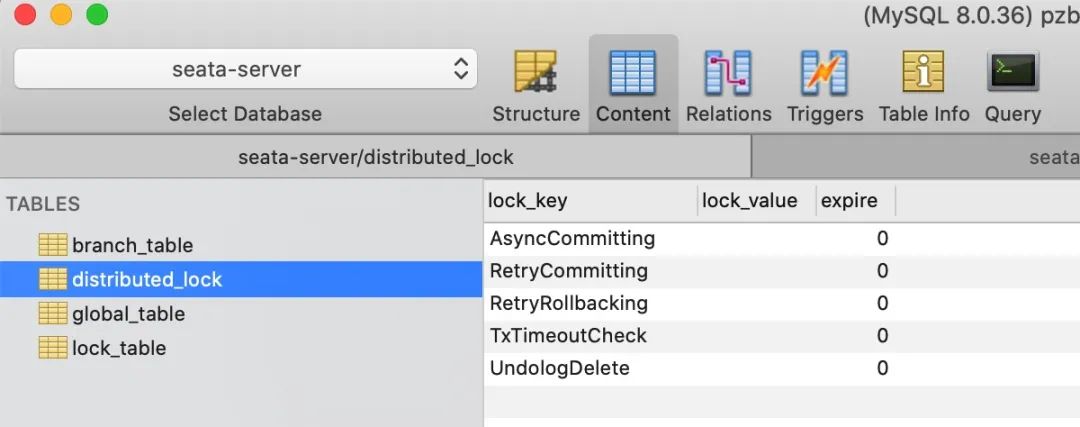Click the global_table table icon
The height and width of the screenshot is (427, 1080).
click(52, 314)
